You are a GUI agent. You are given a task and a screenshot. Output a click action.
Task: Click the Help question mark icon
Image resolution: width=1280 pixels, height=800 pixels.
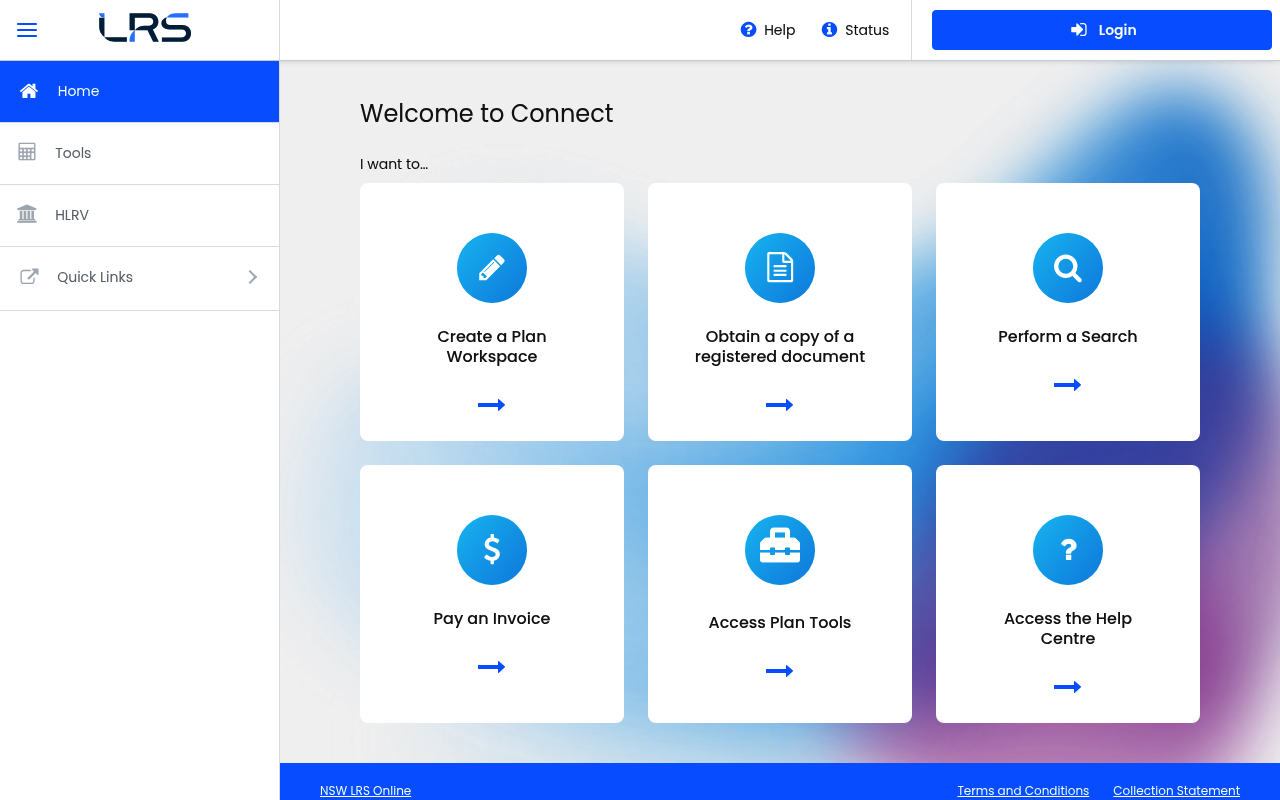coord(748,30)
